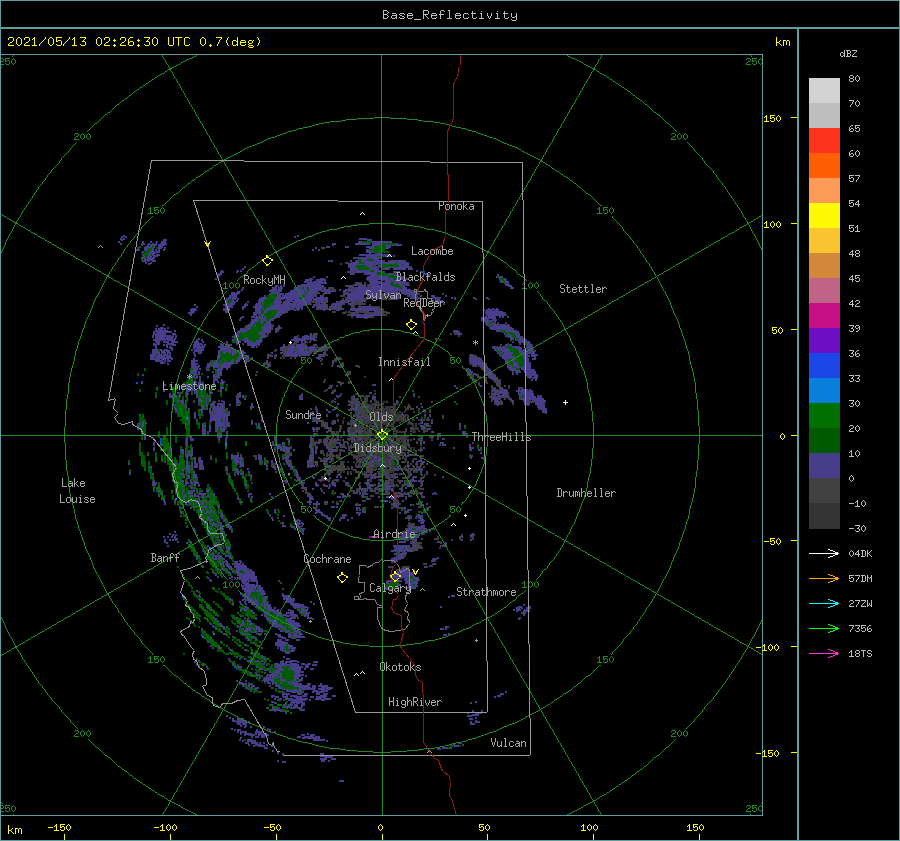Click the Lake Louise label
The height and width of the screenshot is (841, 900).
click(x=77, y=491)
